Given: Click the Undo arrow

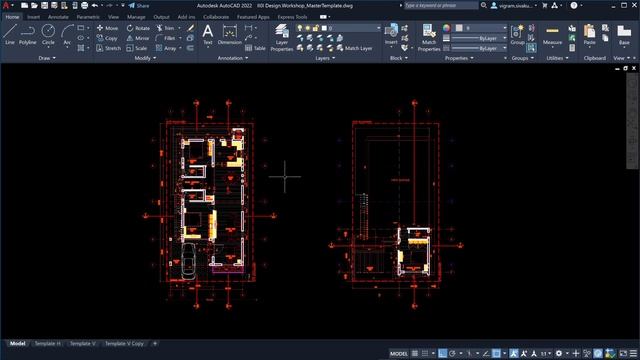Looking at the screenshot, I should (x=95, y=6).
